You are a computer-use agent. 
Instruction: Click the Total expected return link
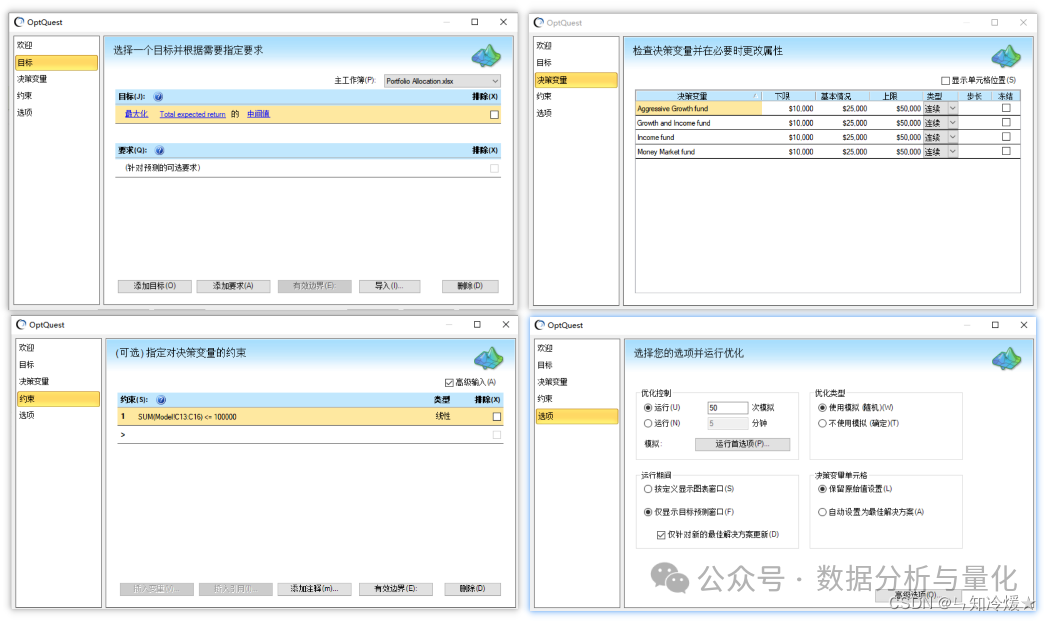tap(192, 115)
